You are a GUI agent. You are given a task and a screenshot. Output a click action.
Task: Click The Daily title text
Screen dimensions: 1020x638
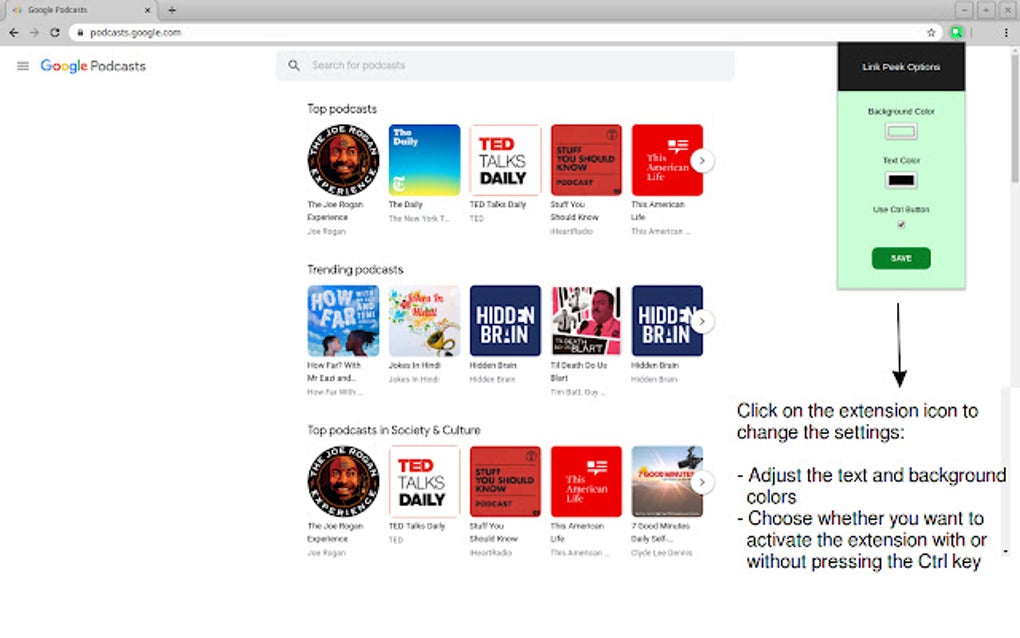(405, 204)
